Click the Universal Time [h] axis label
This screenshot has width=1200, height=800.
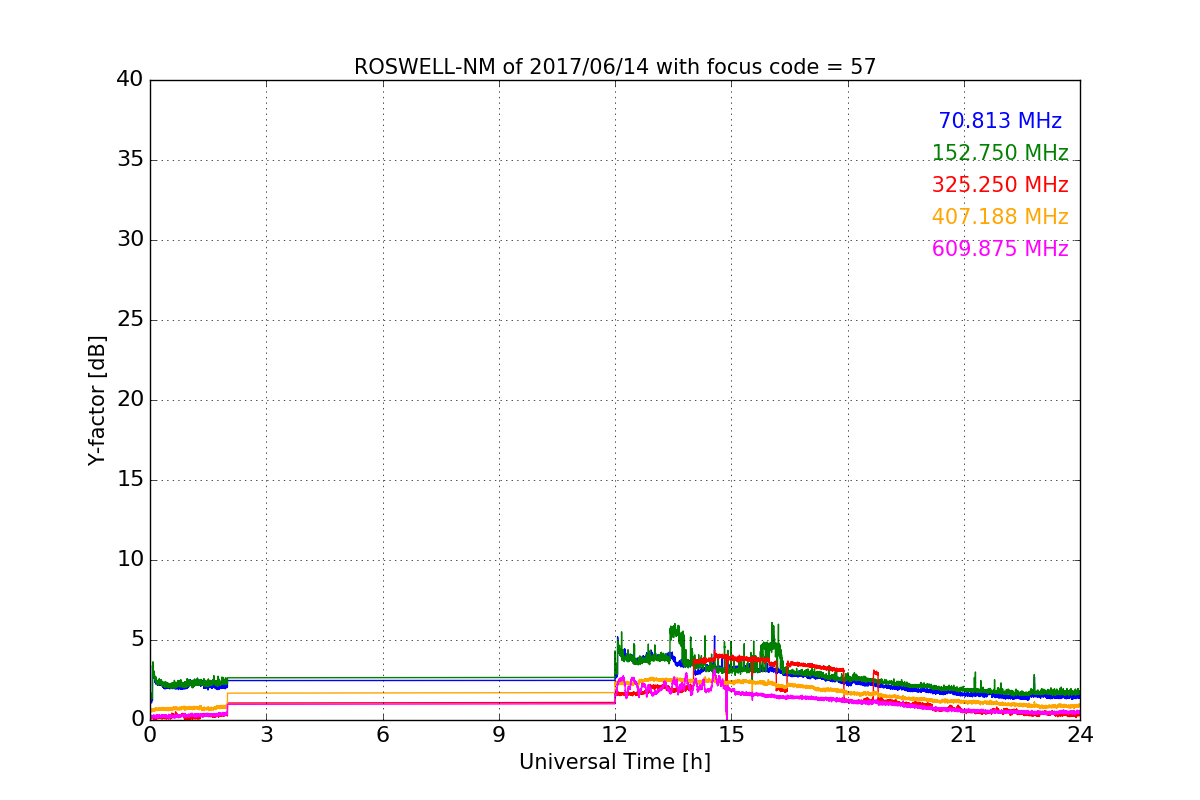tap(614, 762)
